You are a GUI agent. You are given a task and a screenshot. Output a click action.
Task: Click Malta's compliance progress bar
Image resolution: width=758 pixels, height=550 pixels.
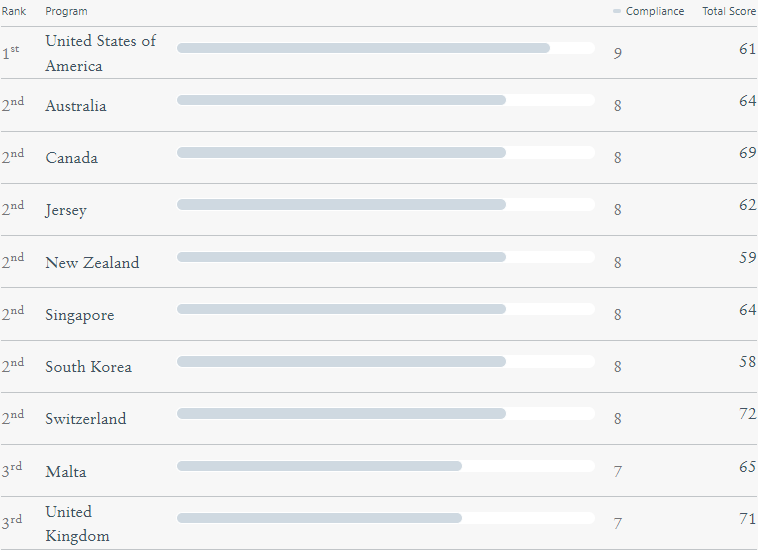tap(386, 466)
